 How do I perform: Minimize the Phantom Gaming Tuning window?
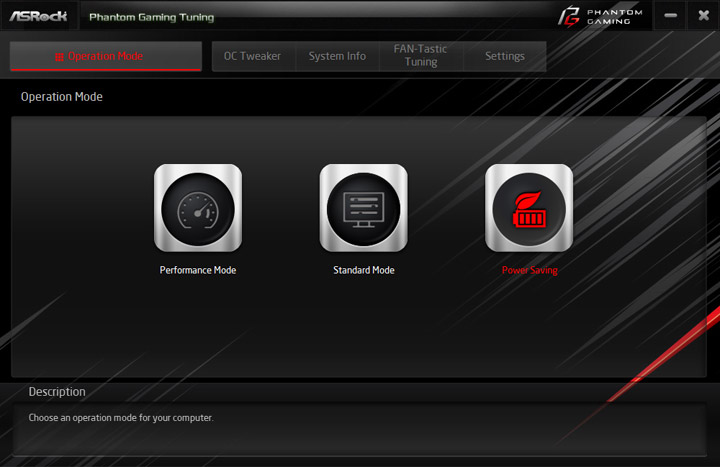pyautogui.click(x=670, y=16)
